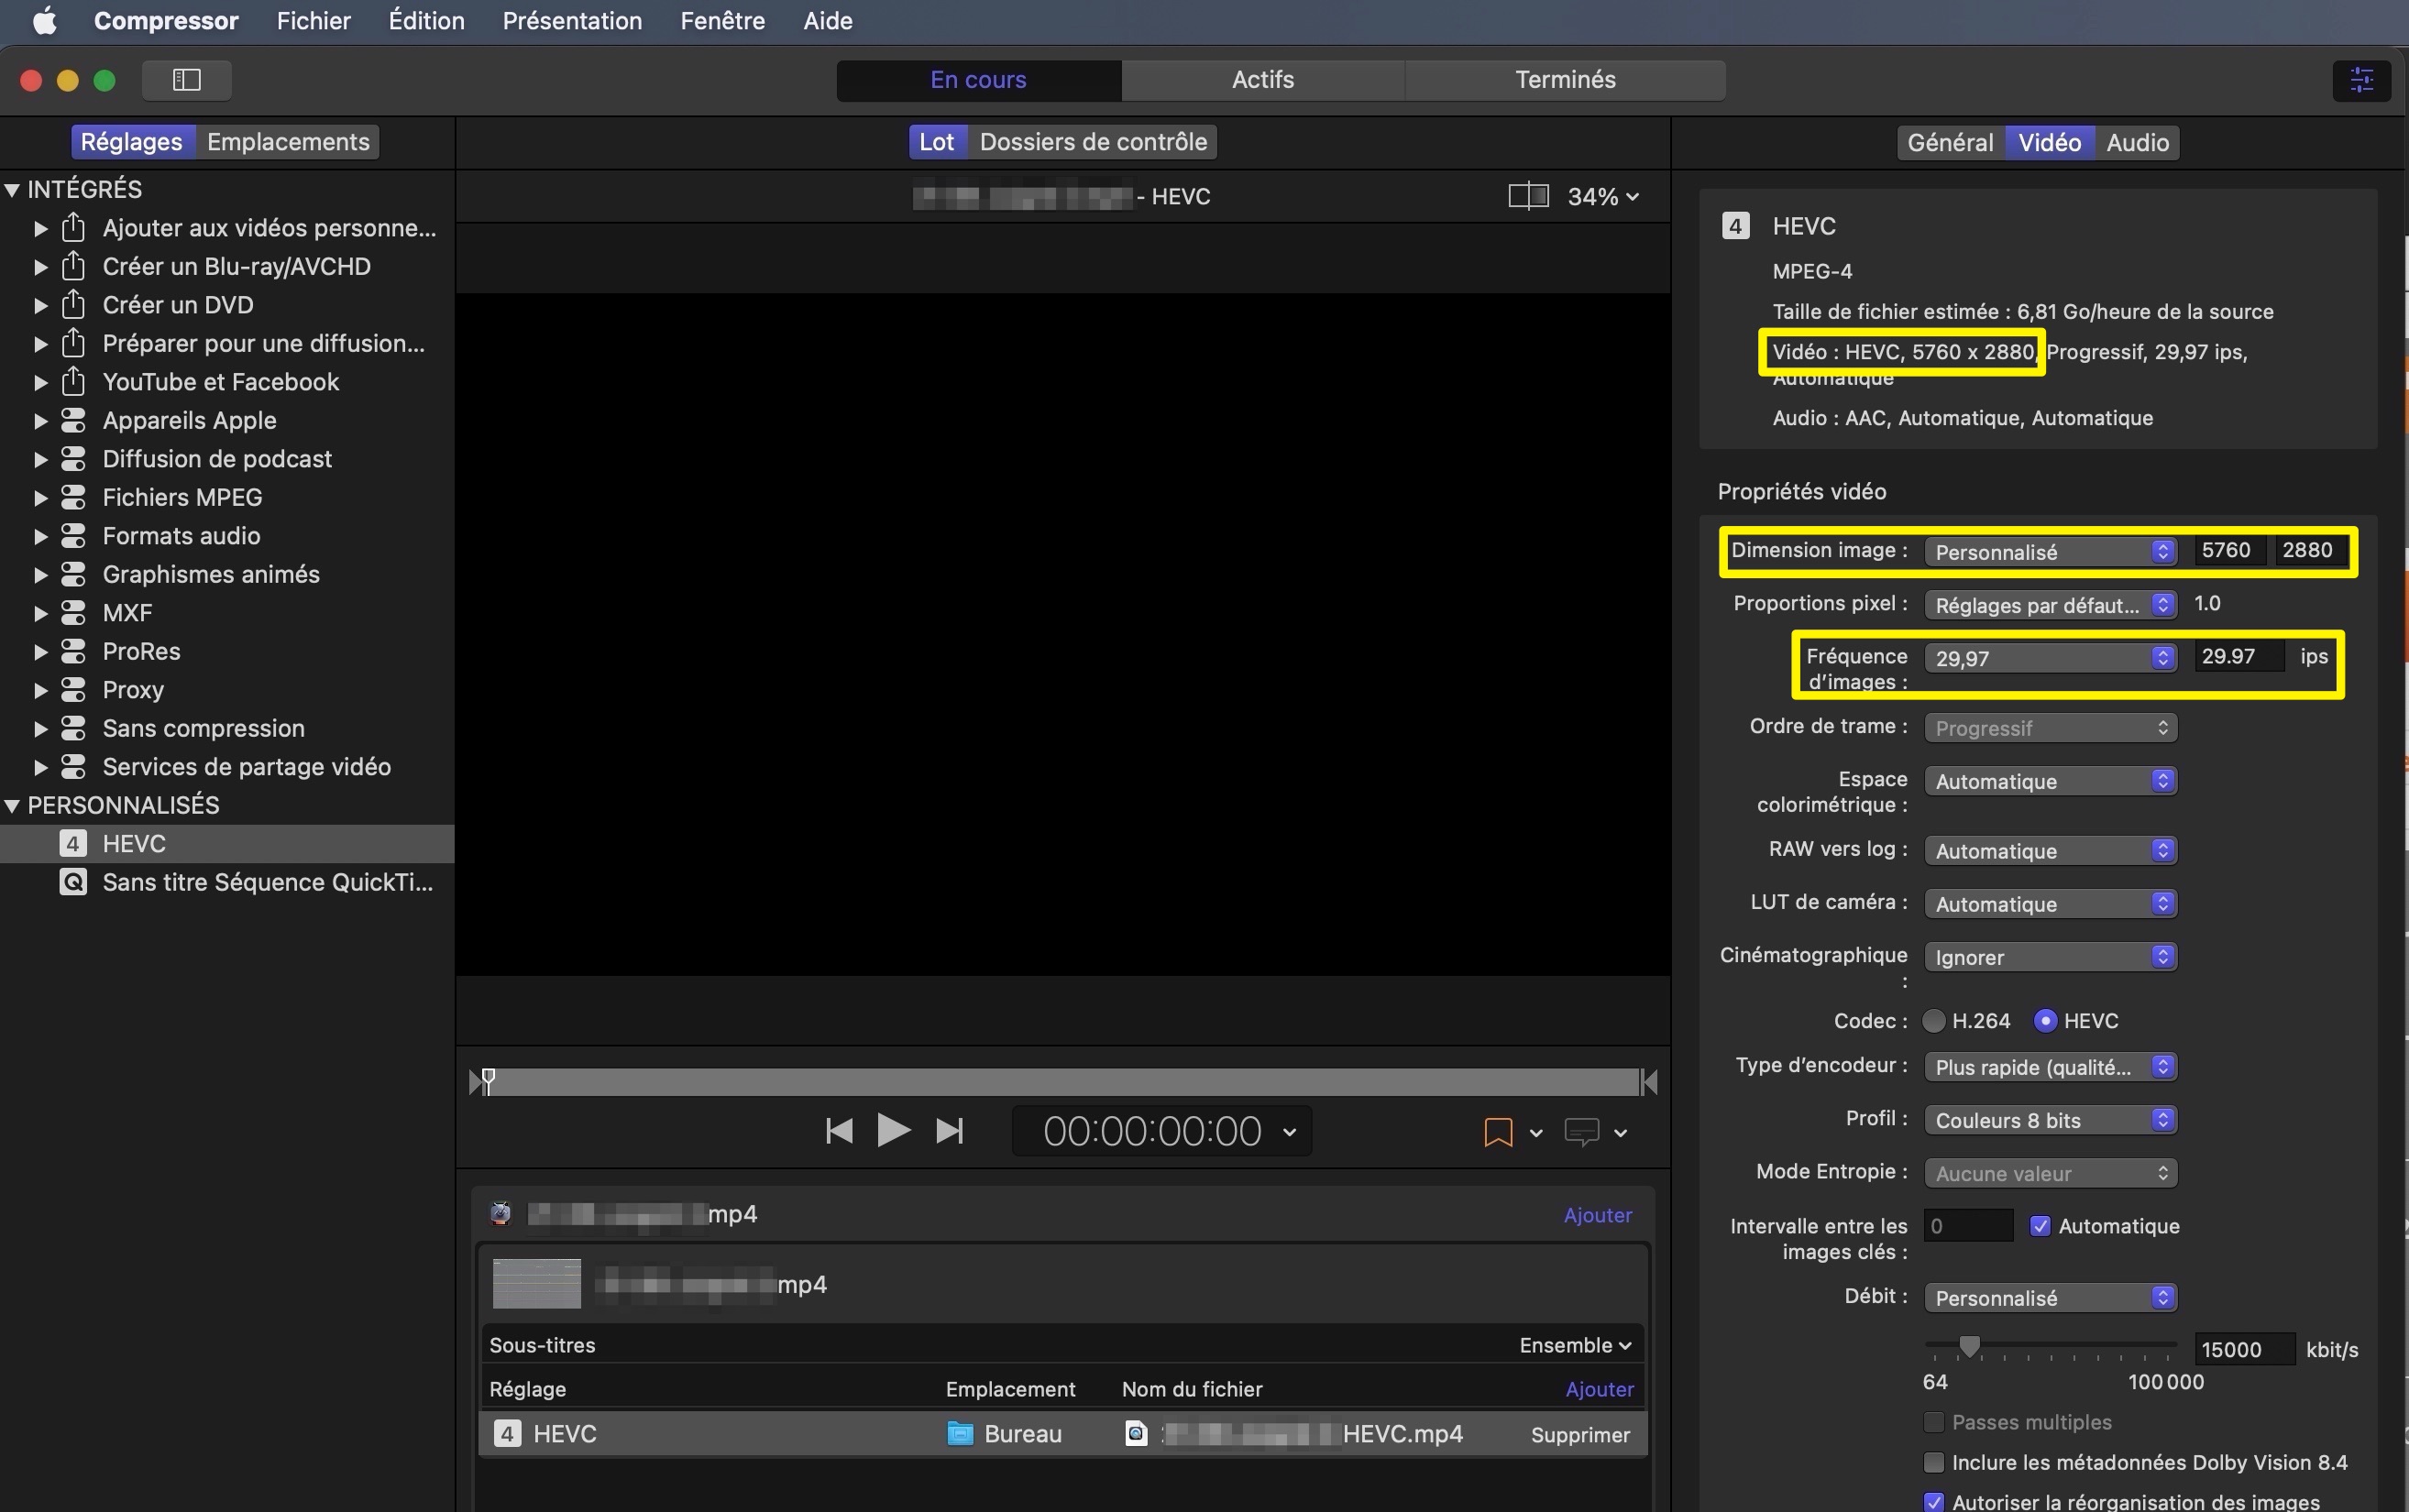Toggle the sidebar panel icon
Screen dimensions: 2409x1512
pos(187,80)
